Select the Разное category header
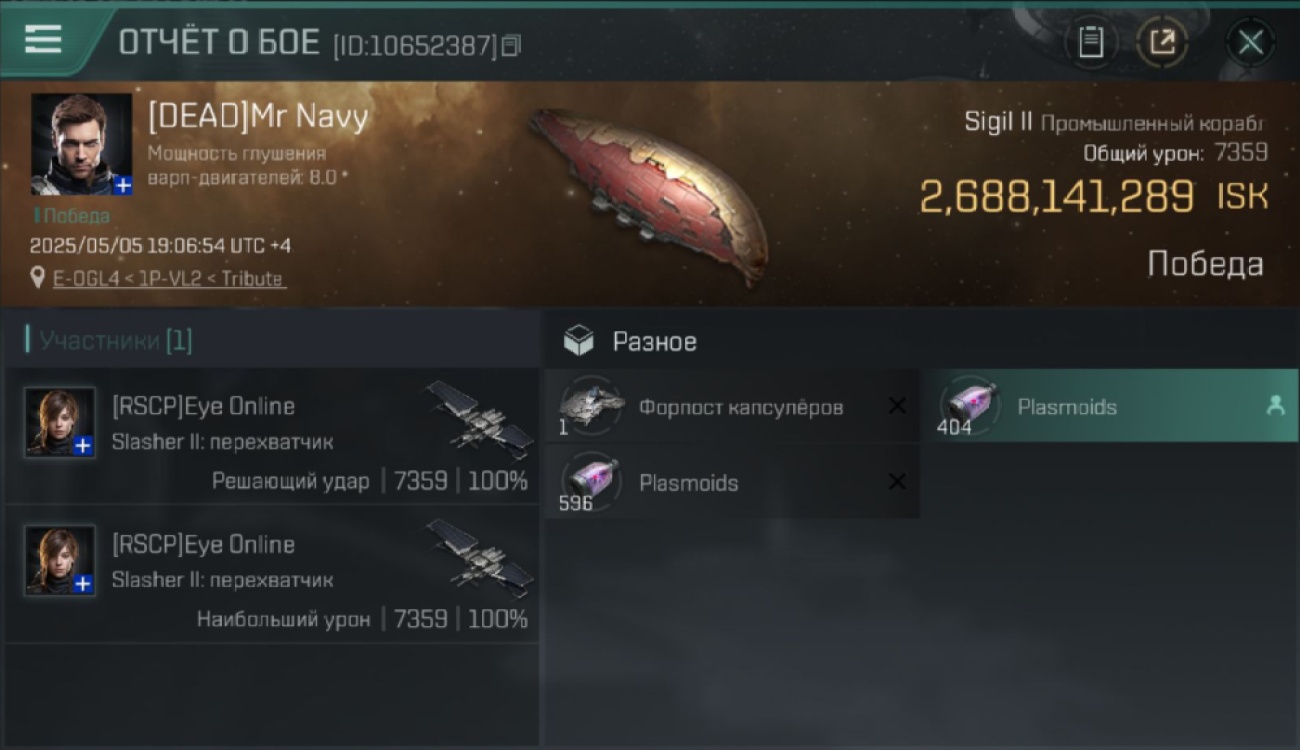This screenshot has height=750, width=1300. pyautogui.click(x=655, y=342)
